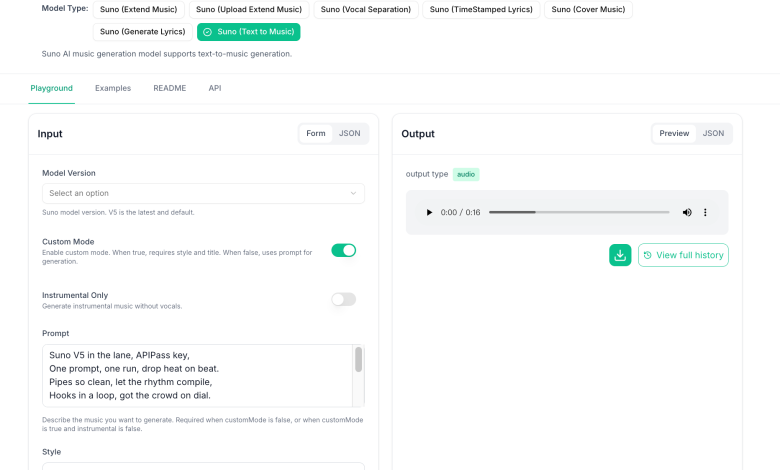Disable the Custom Mode toggle
This screenshot has width=780, height=470.
[343, 250]
